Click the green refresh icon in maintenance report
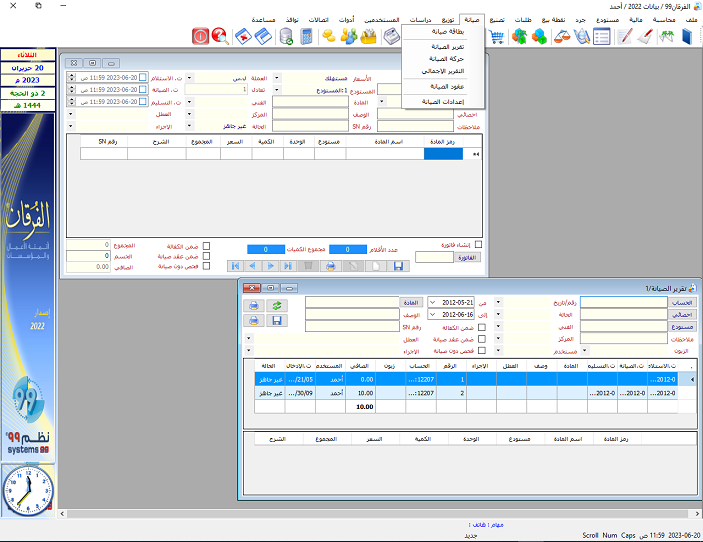This screenshot has width=703, height=542. coord(277,304)
